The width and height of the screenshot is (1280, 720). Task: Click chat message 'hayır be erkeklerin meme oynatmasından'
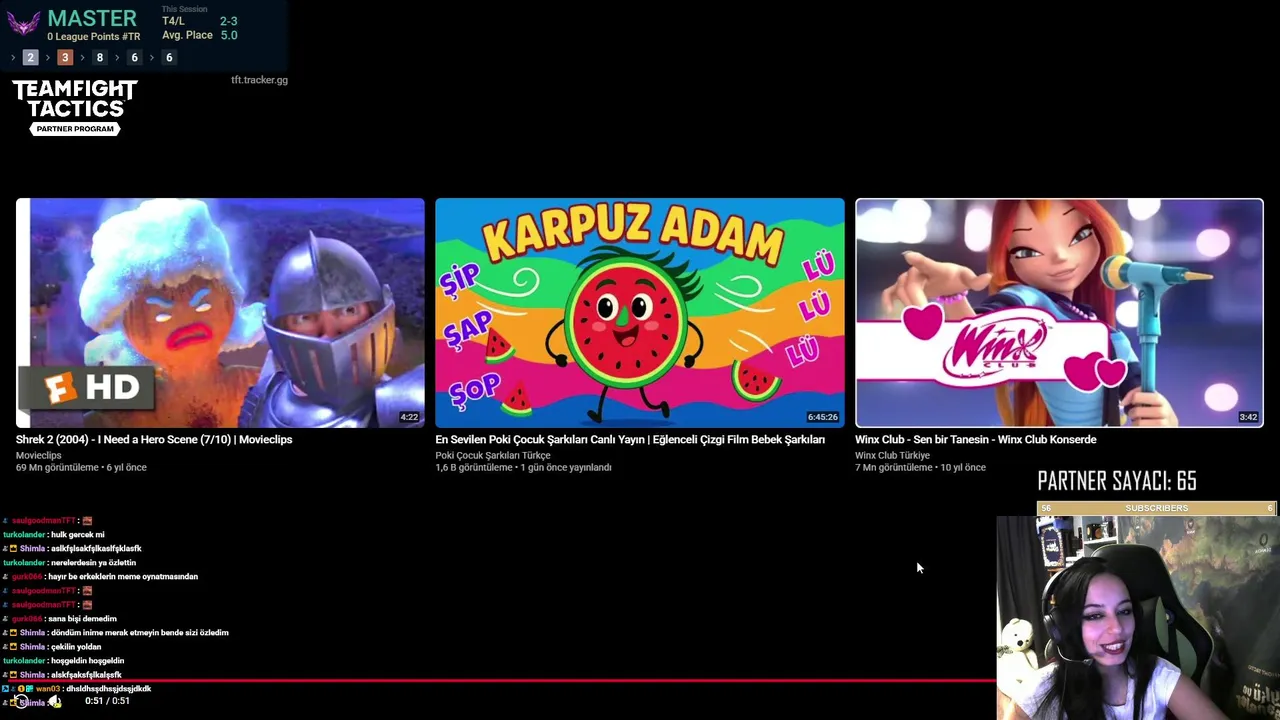point(122,577)
